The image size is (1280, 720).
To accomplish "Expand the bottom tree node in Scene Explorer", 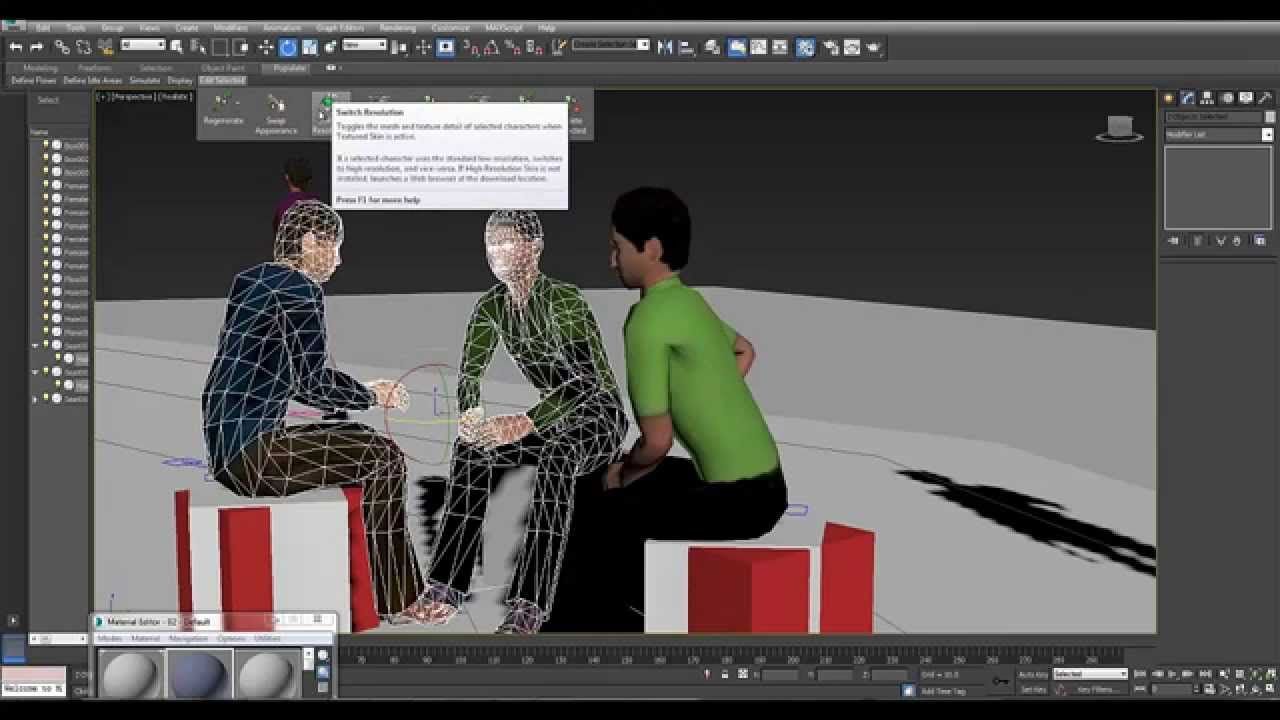I will click(35, 399).
